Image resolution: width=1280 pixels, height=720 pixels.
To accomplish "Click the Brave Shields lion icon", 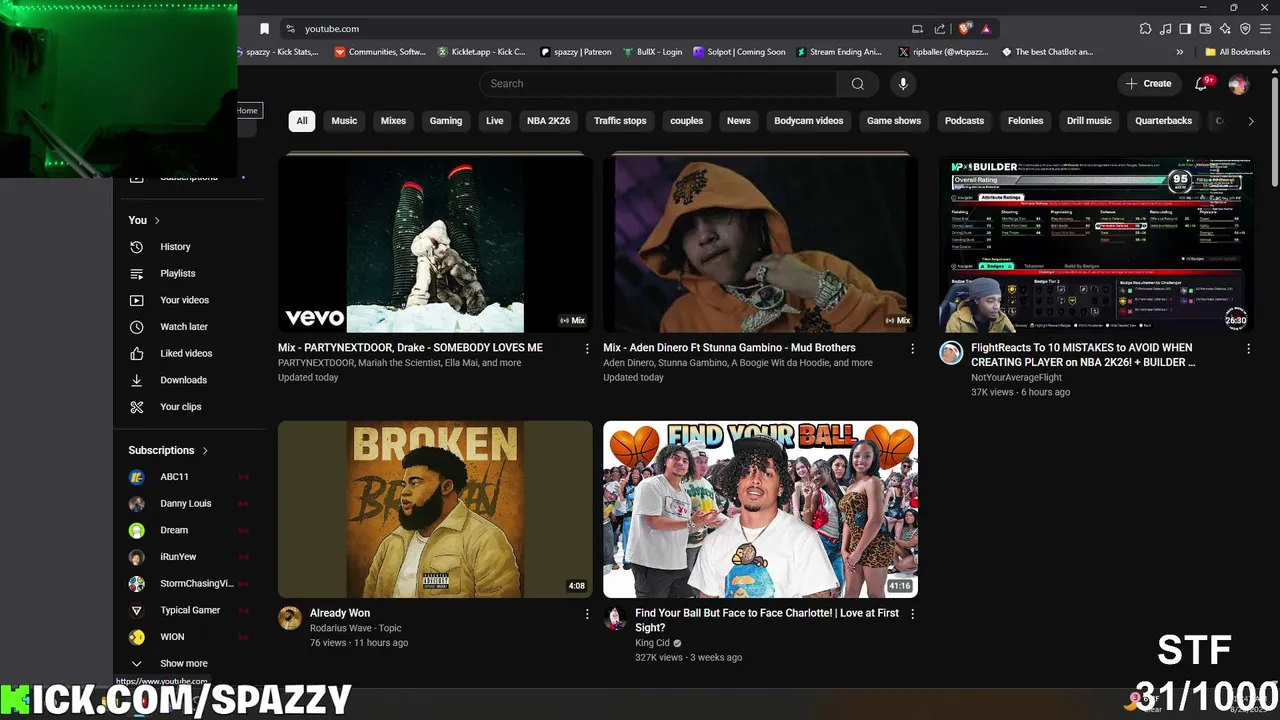I will click(965, 29).
